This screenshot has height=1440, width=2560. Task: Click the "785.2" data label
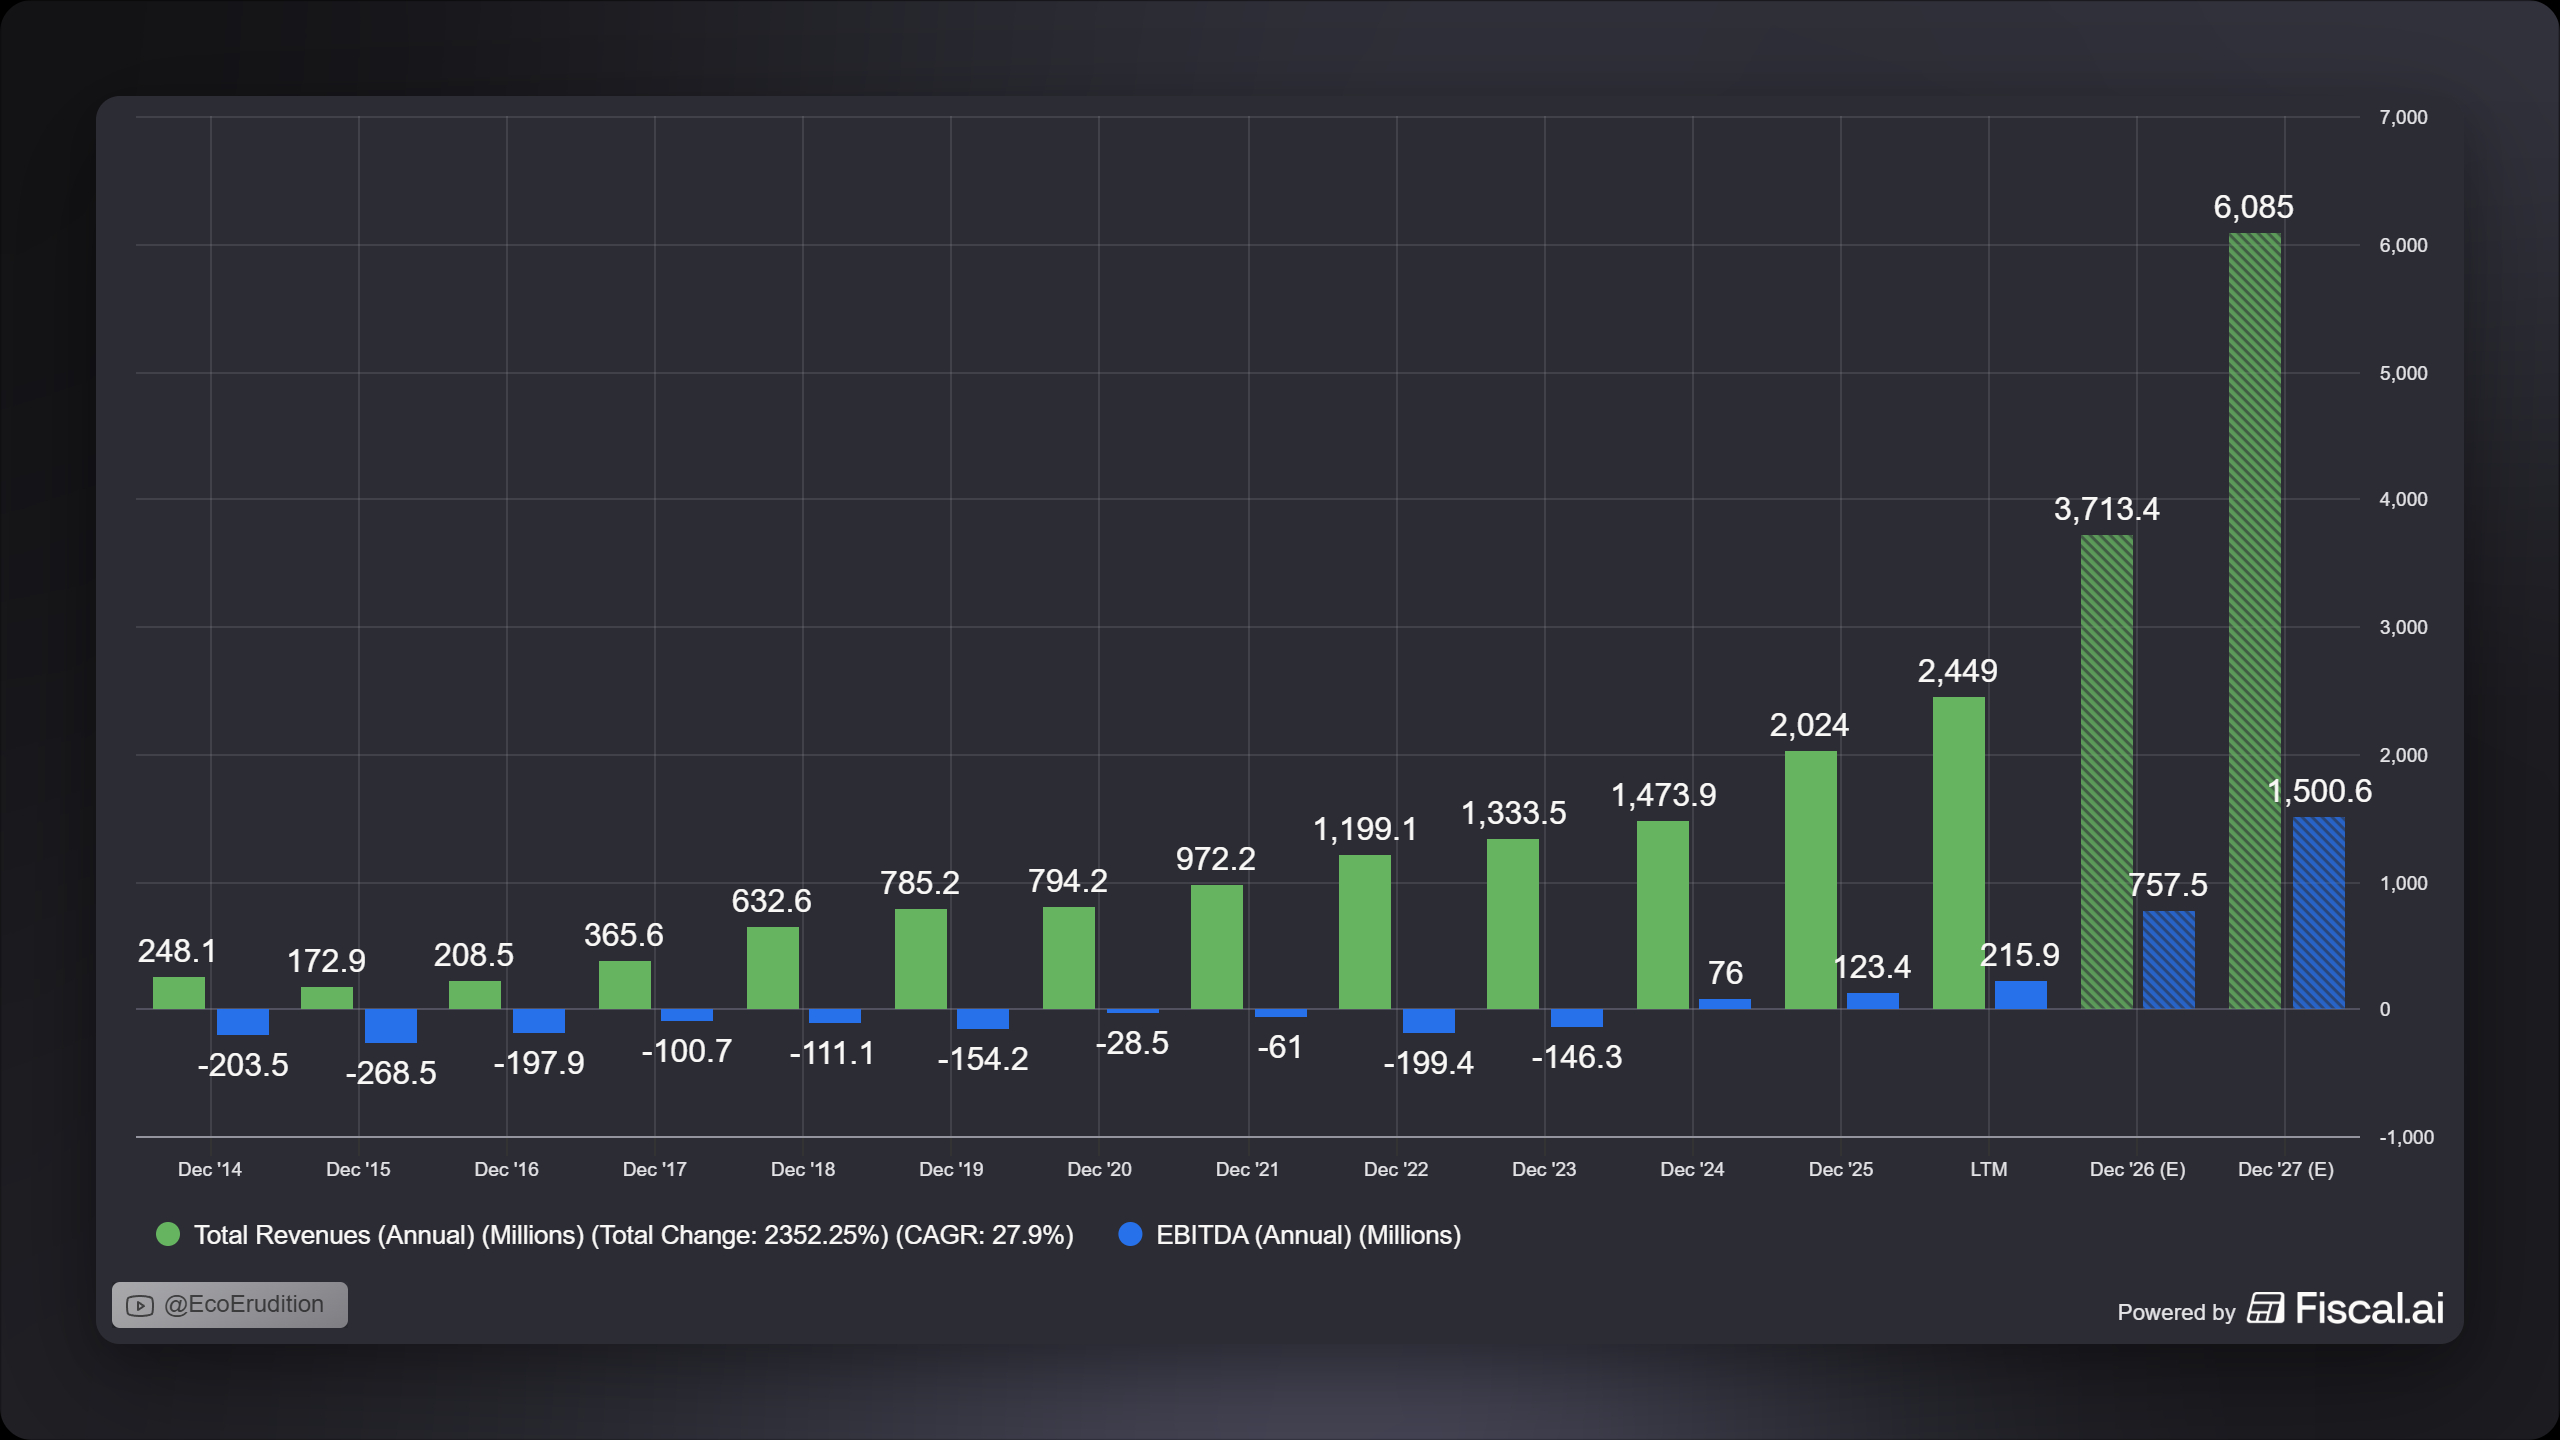click(920, 883)
